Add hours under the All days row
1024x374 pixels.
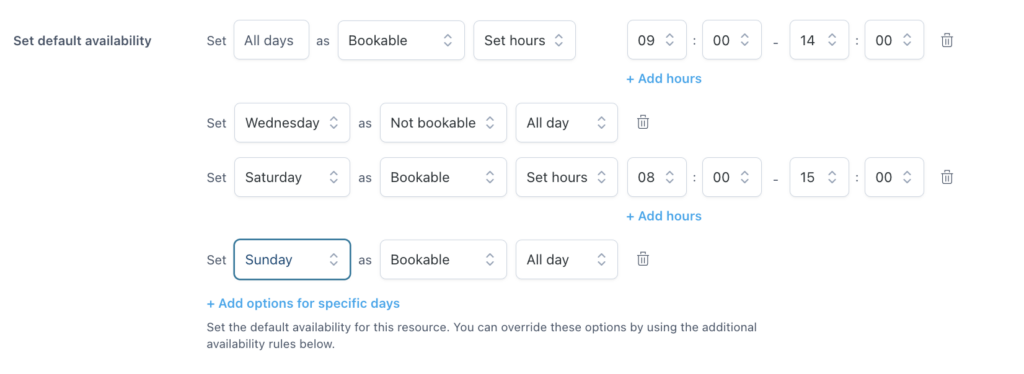coord(664,79)
